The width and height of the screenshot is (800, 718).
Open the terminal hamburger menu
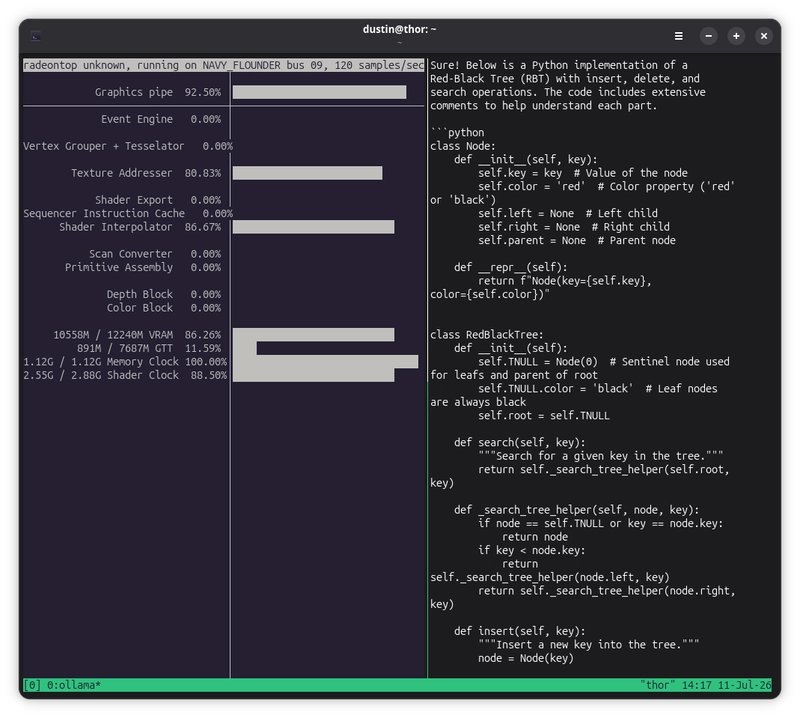click(679, 36)
